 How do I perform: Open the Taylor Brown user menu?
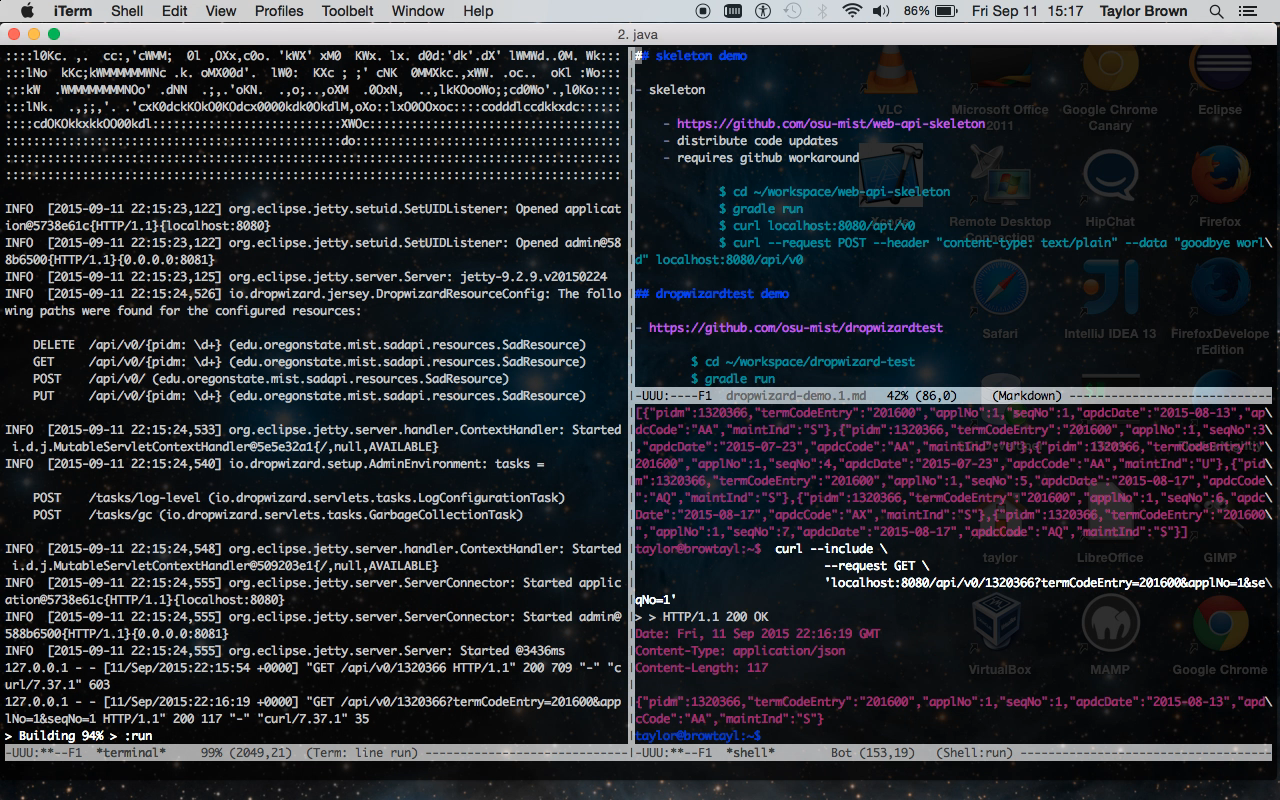tap(1143, 11)
